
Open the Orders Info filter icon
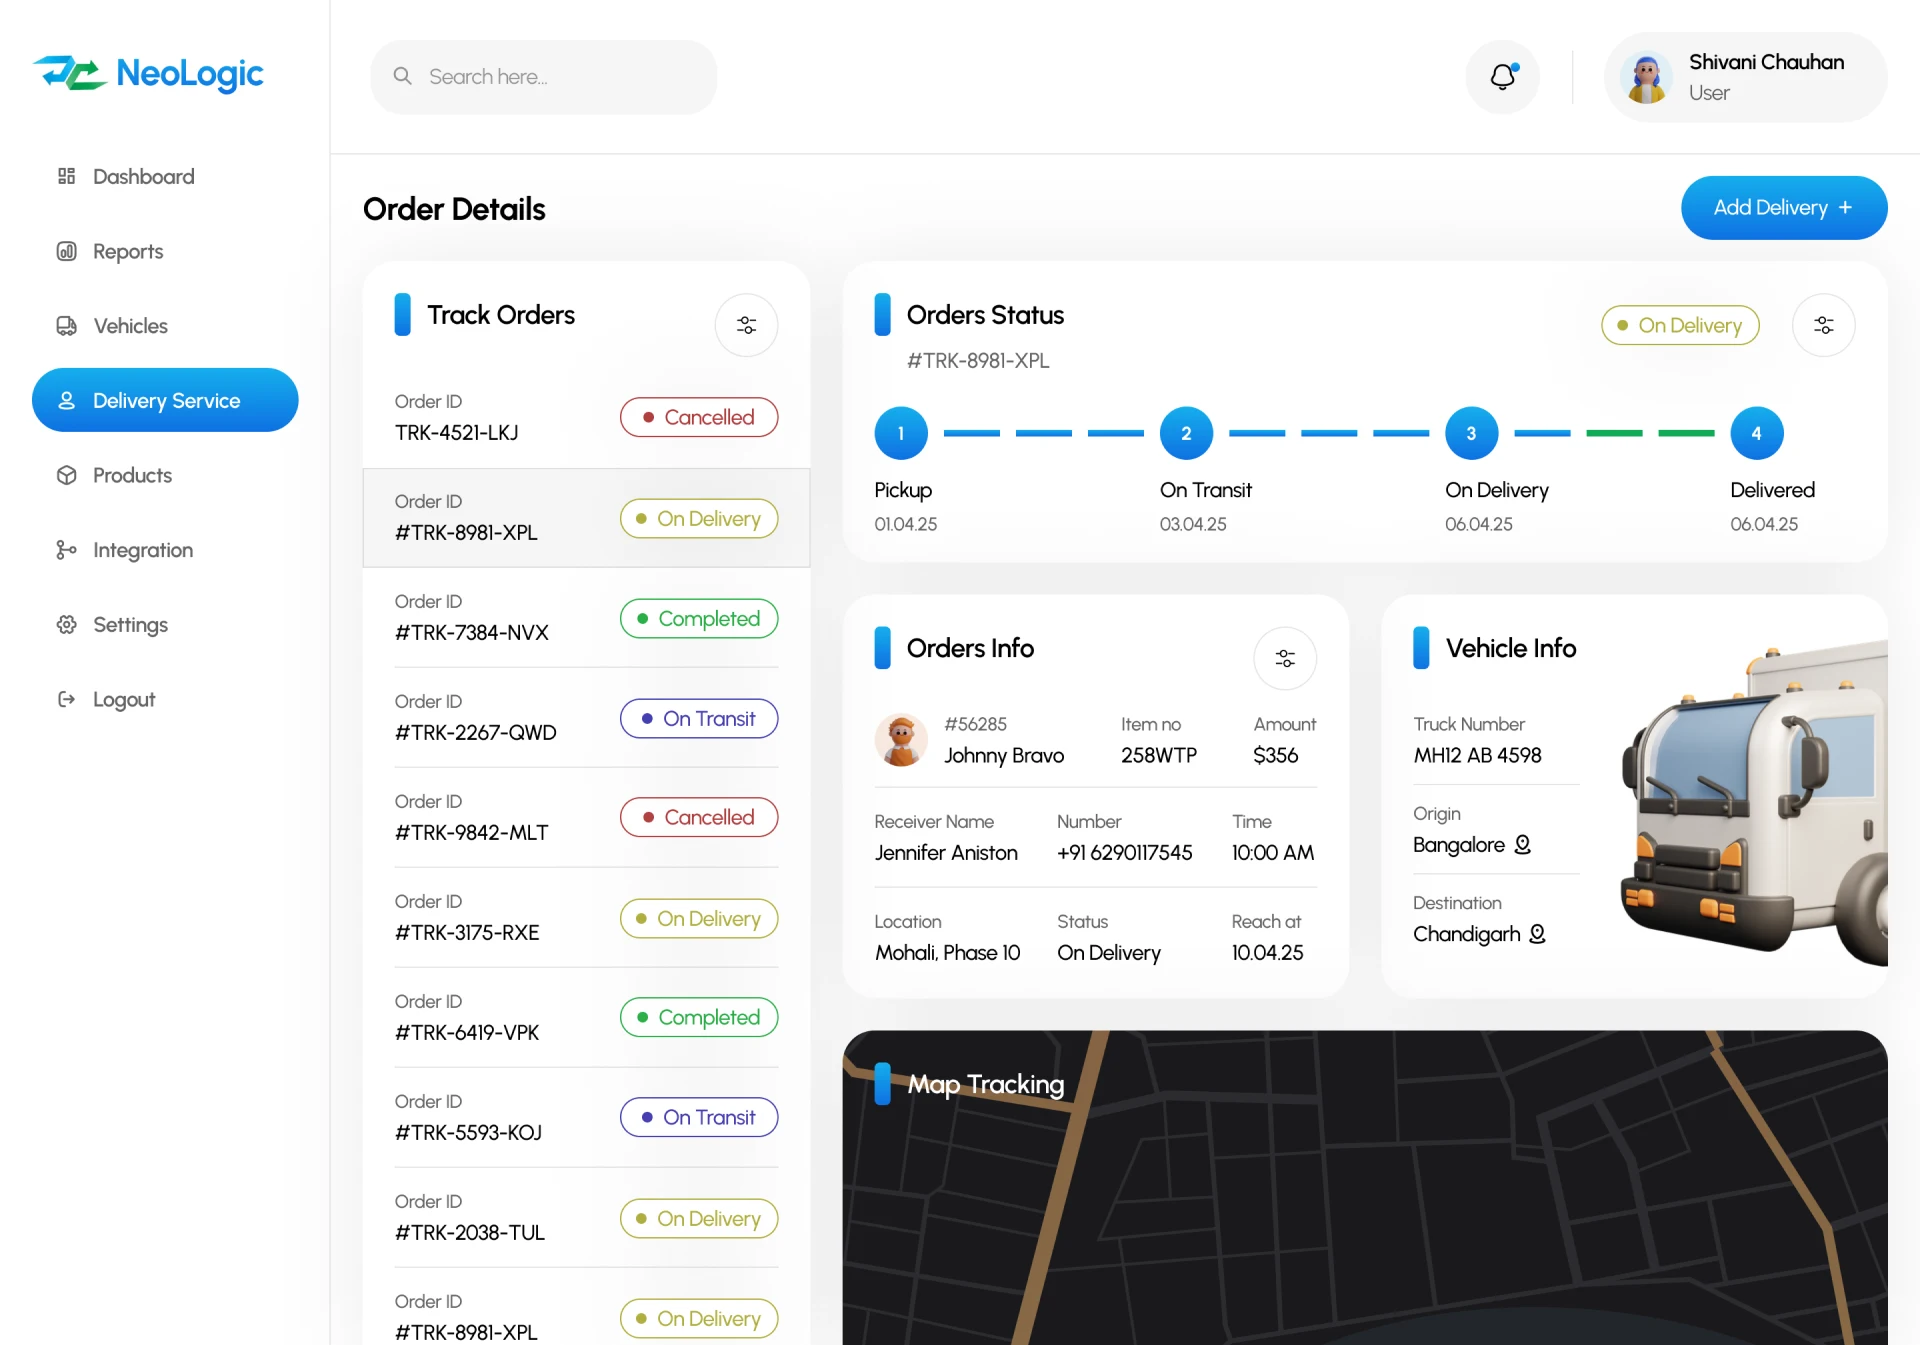1285,658
